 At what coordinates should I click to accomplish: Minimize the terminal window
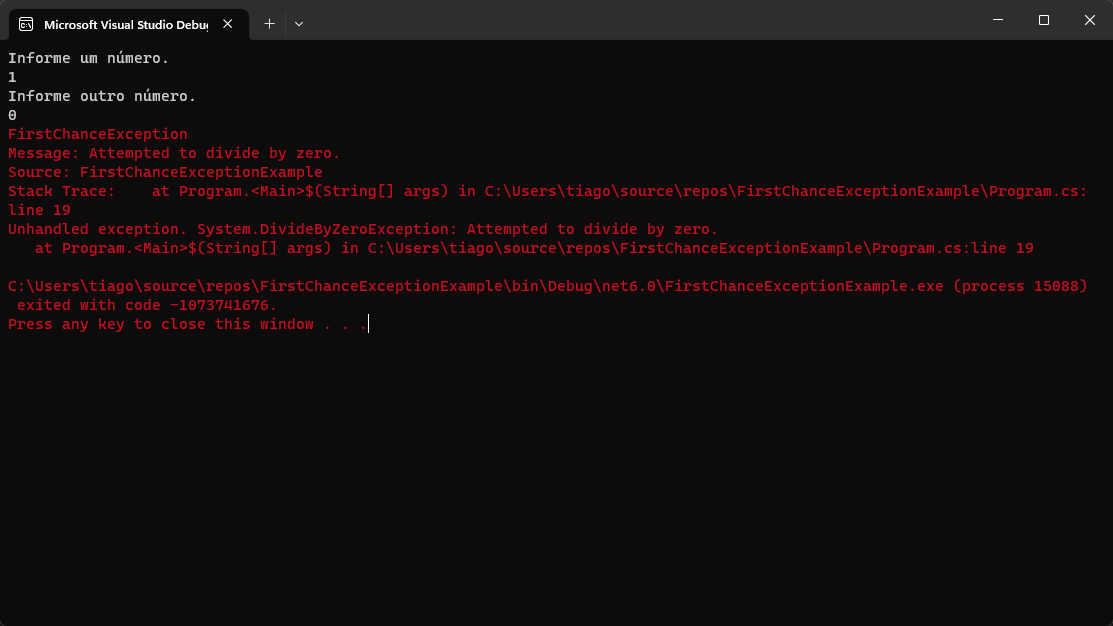pyautogui.click(x=998, y=20)
